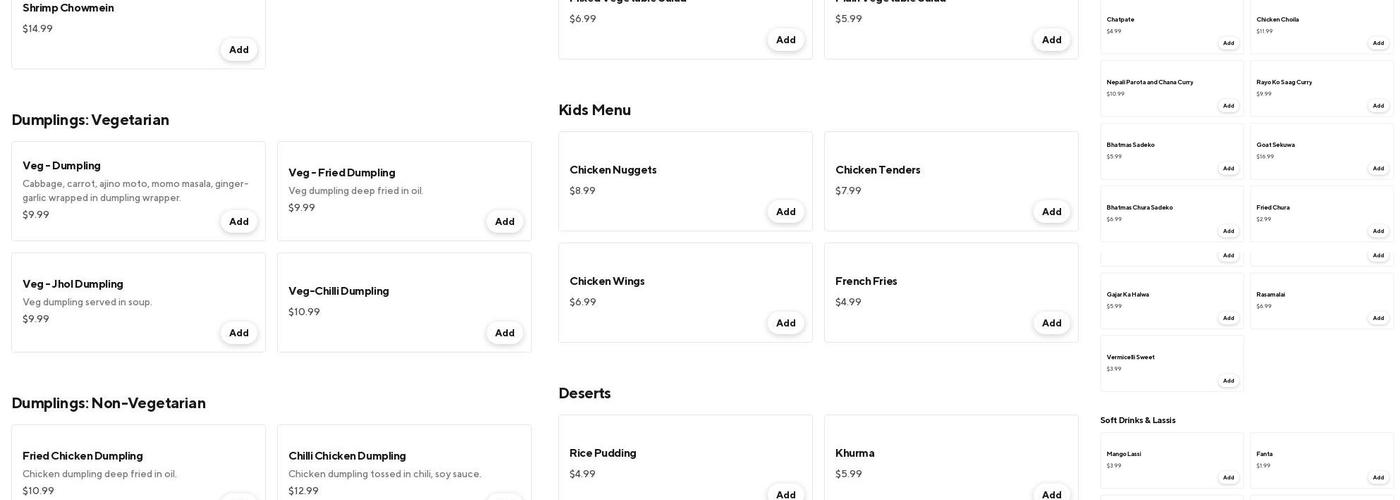Add Veg - Fried Dumpling to cart
The width and height of the screenshot is (1400, 500).
pos(504,222)
